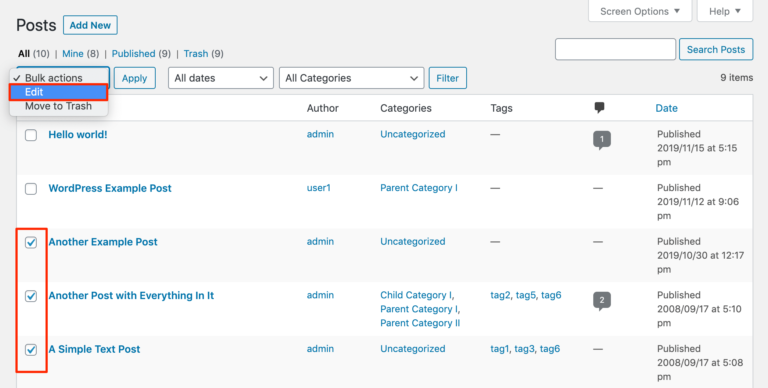This screenshot has height=388, width=768.
Task: Open the All dates dropdown
Action: pos(220,78)
